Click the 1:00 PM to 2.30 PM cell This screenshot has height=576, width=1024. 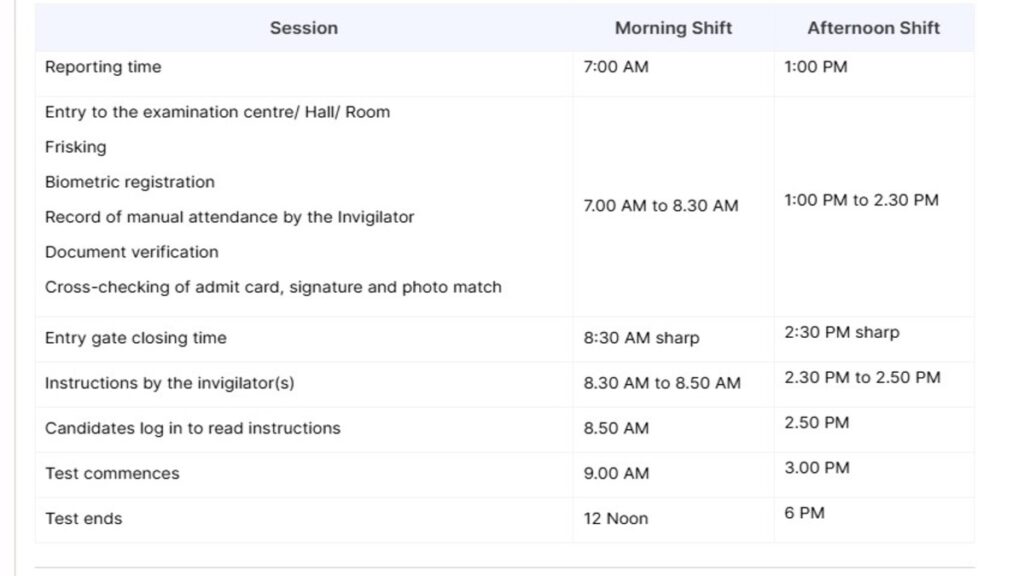[861, 200]
